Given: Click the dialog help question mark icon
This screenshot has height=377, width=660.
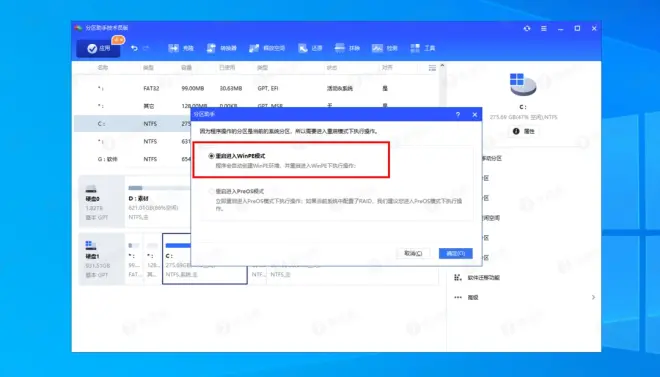Looking at the screenshot, I should coord(458,114).
